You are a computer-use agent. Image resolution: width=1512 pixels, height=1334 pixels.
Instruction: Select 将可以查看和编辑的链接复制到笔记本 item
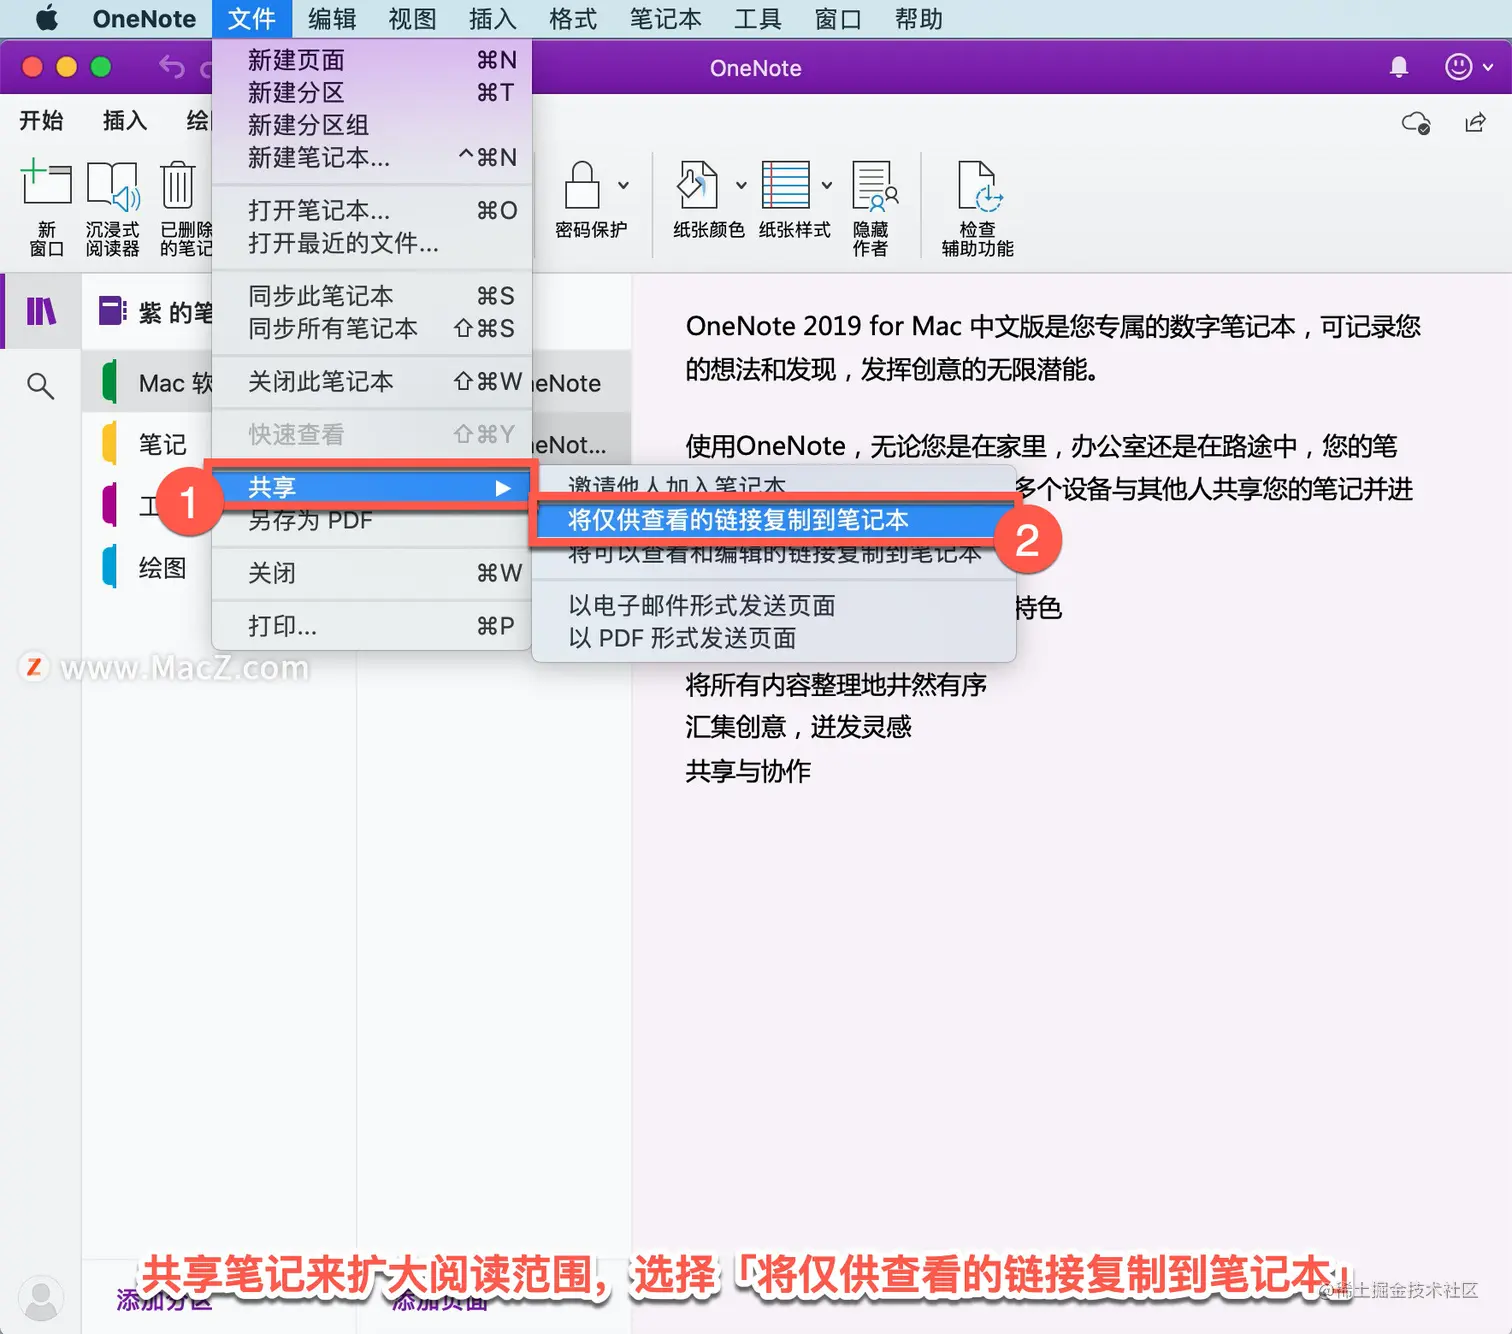pos(774,553)
